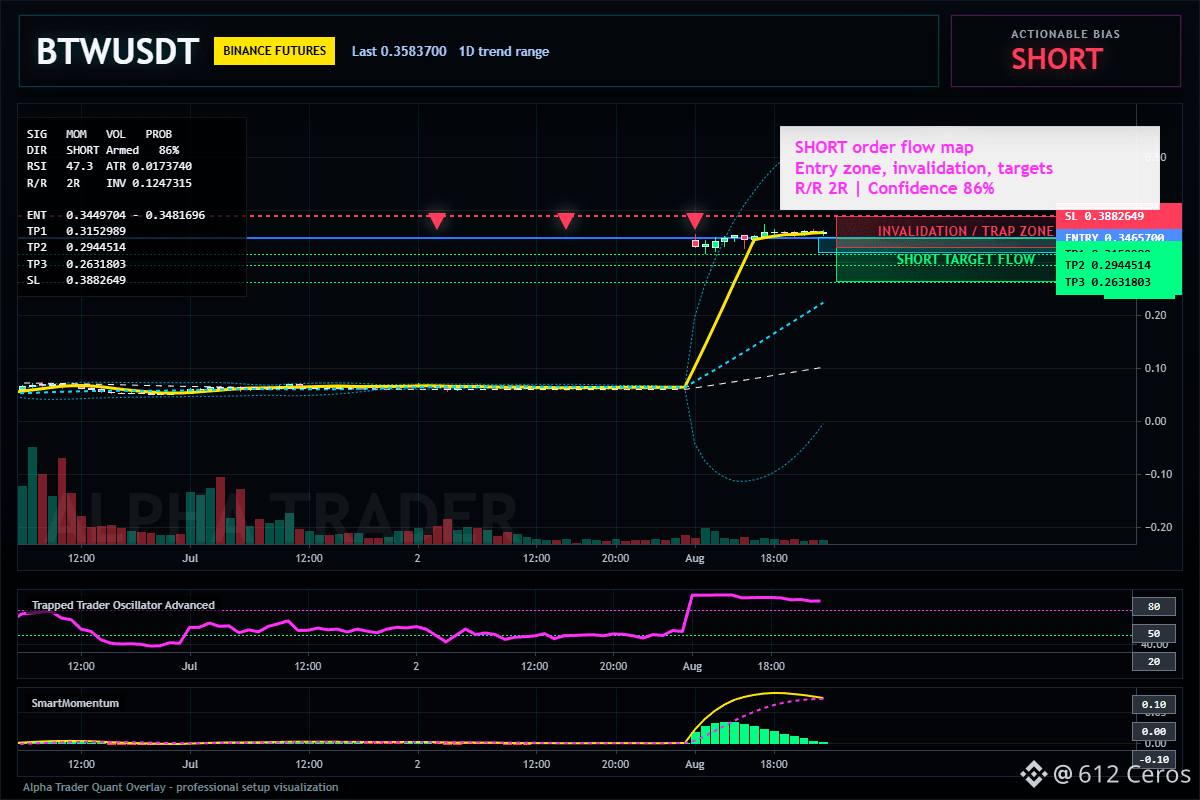Image resolution: width=1200 pixels, height=800 pixels.
Task: Click the PROB 86% value in stats panel
Action: 168,149
